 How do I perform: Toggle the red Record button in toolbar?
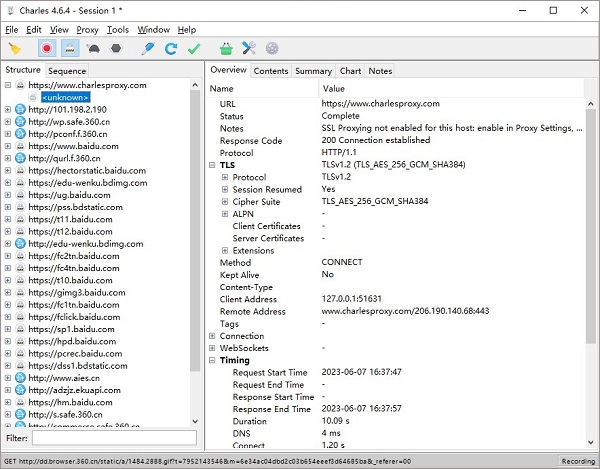click(x=47, y=48)
